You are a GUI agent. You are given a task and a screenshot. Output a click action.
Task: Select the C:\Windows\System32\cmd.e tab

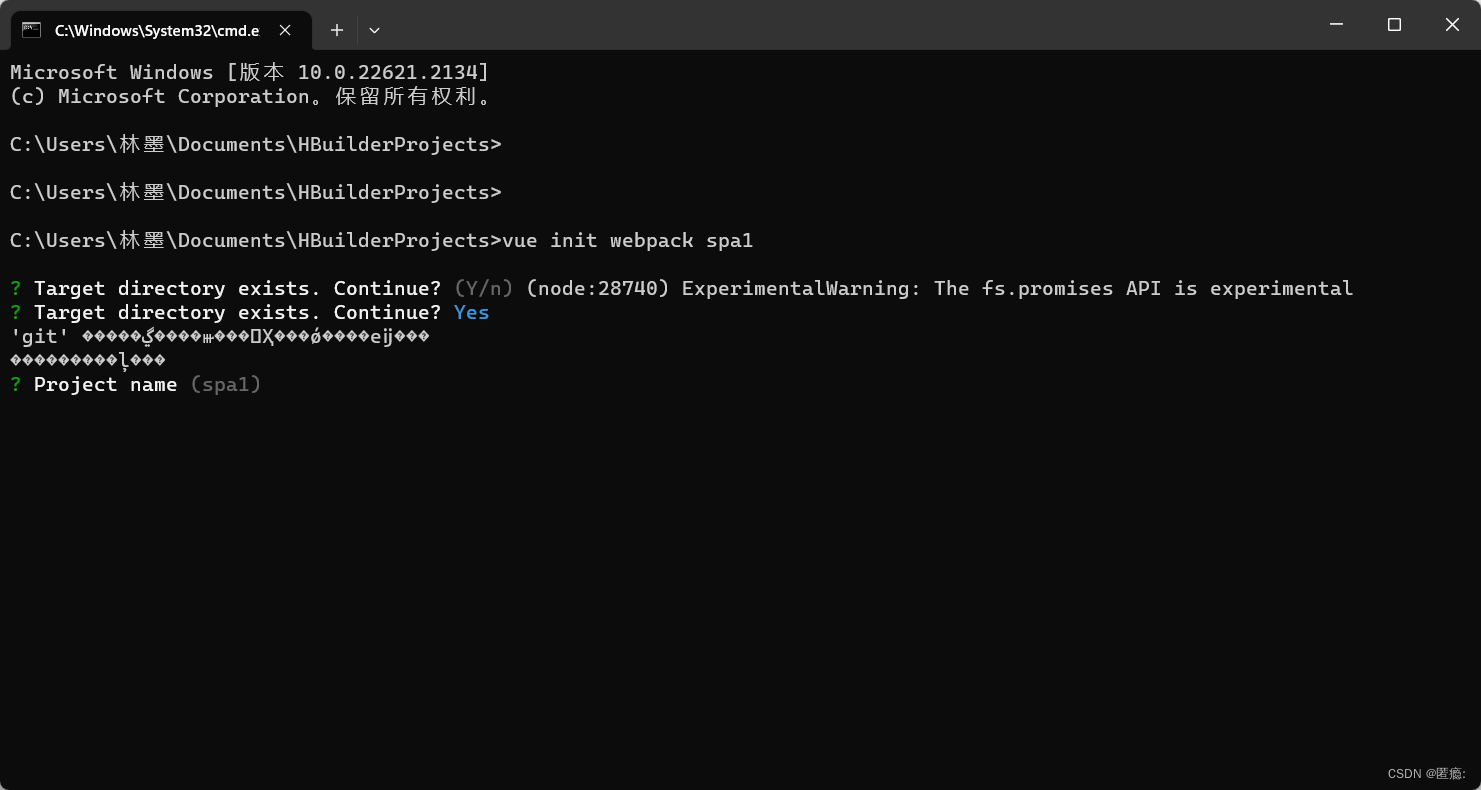(156, 30)
